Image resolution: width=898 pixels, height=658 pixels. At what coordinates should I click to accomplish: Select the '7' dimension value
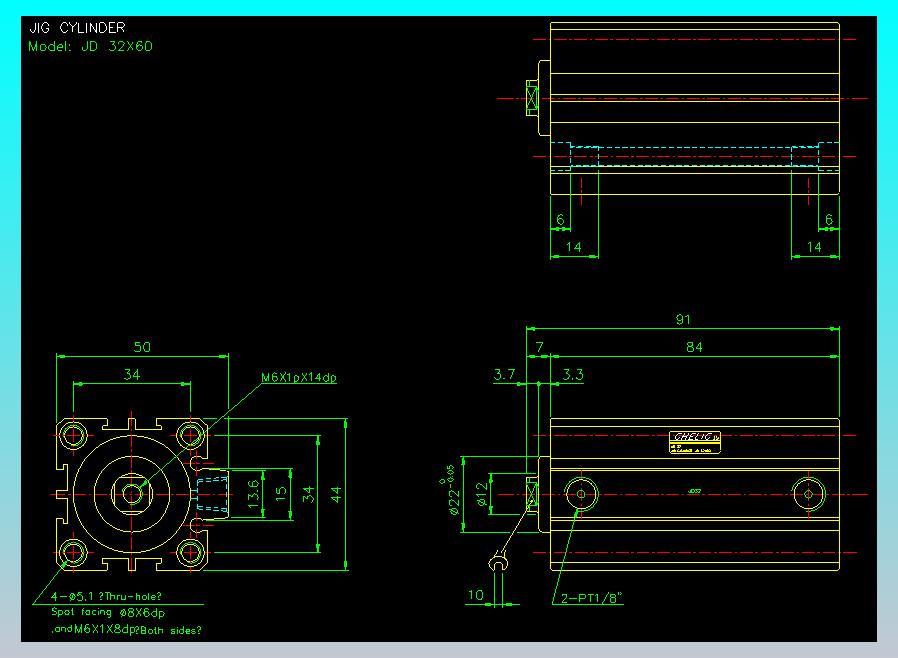539,347
